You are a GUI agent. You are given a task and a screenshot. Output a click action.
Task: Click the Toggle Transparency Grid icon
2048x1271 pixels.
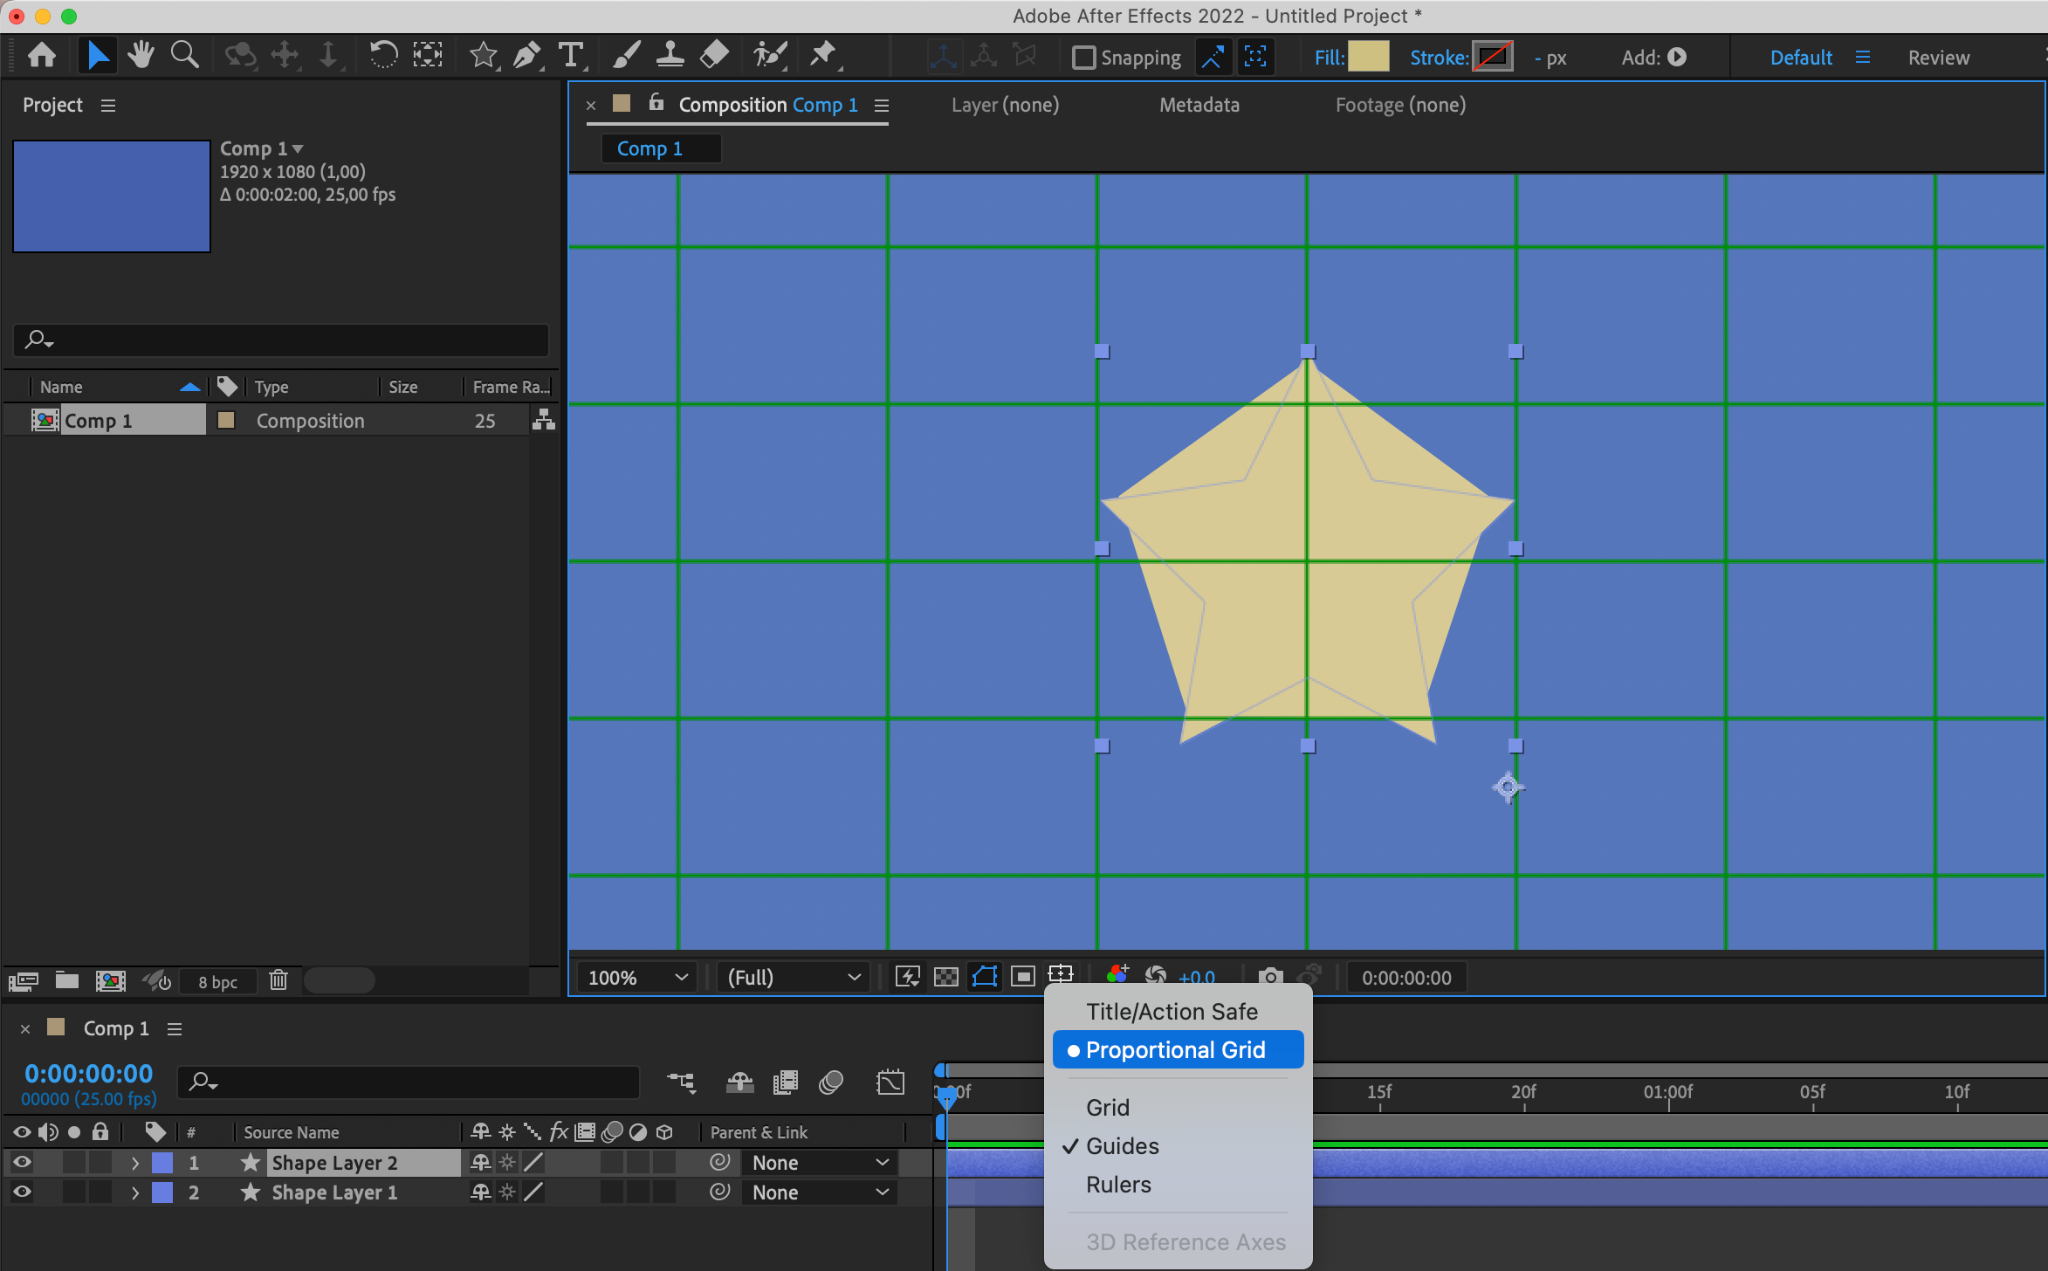pos(946,977)
